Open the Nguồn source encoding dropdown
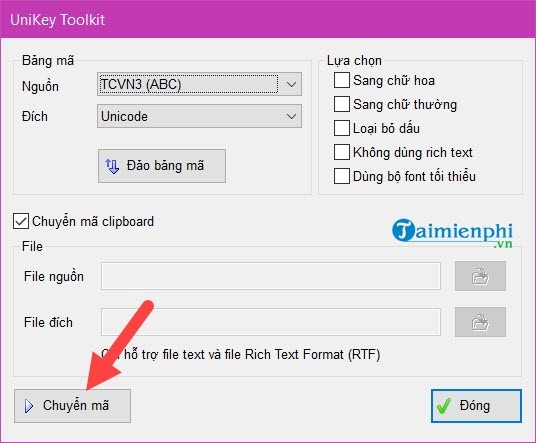536x443 pixels. tap(199, 84)
